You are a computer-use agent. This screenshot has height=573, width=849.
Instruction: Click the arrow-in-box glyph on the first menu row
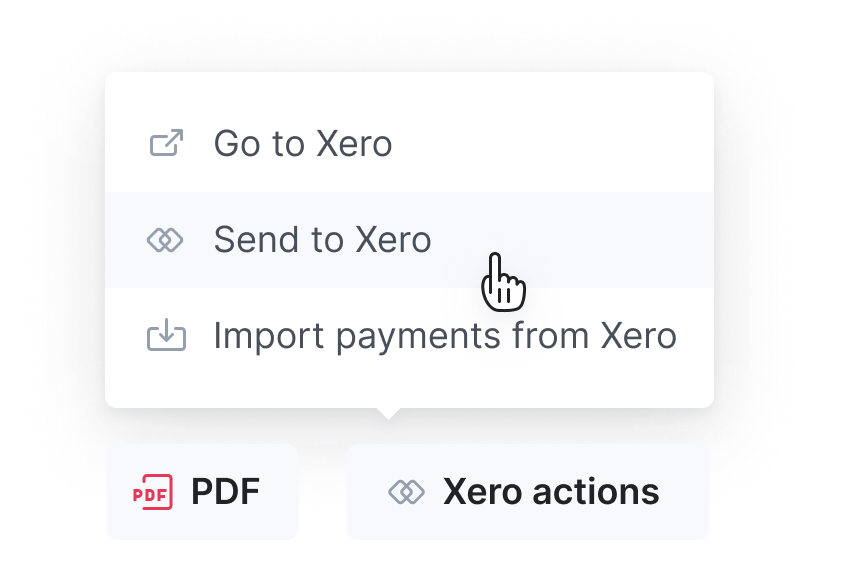pos(166,142)
